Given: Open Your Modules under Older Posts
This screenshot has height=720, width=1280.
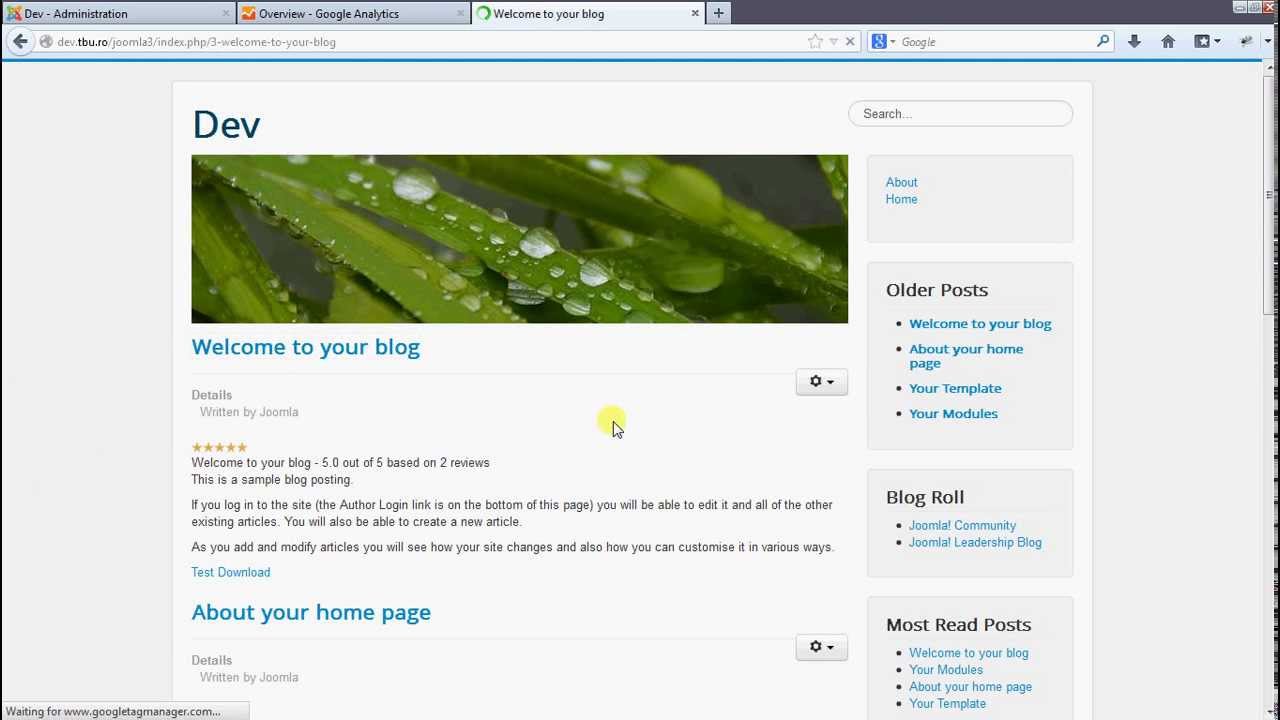Looking at the screenshot, I should coord(953,413).
